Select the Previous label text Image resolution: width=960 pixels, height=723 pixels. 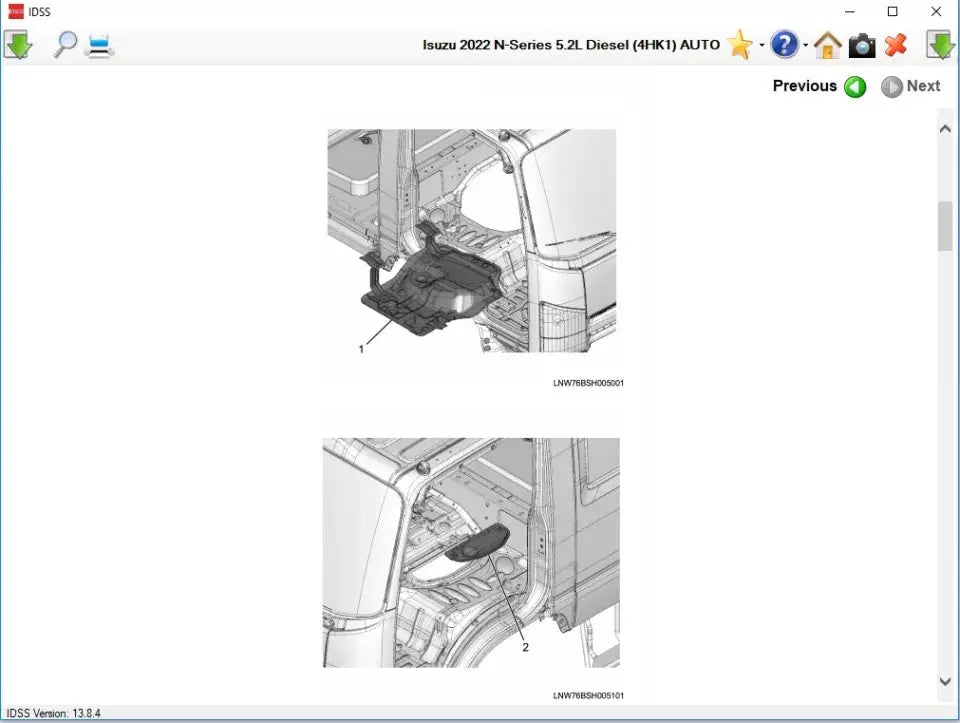[804, 86]
